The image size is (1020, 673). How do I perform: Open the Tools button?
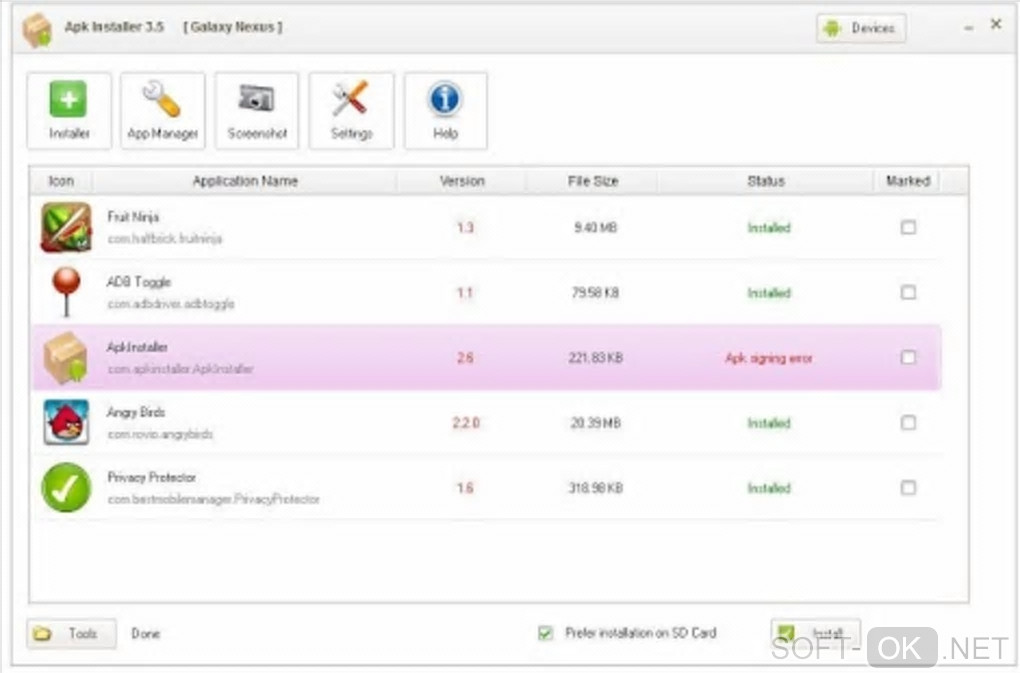[x=72, y=633]
